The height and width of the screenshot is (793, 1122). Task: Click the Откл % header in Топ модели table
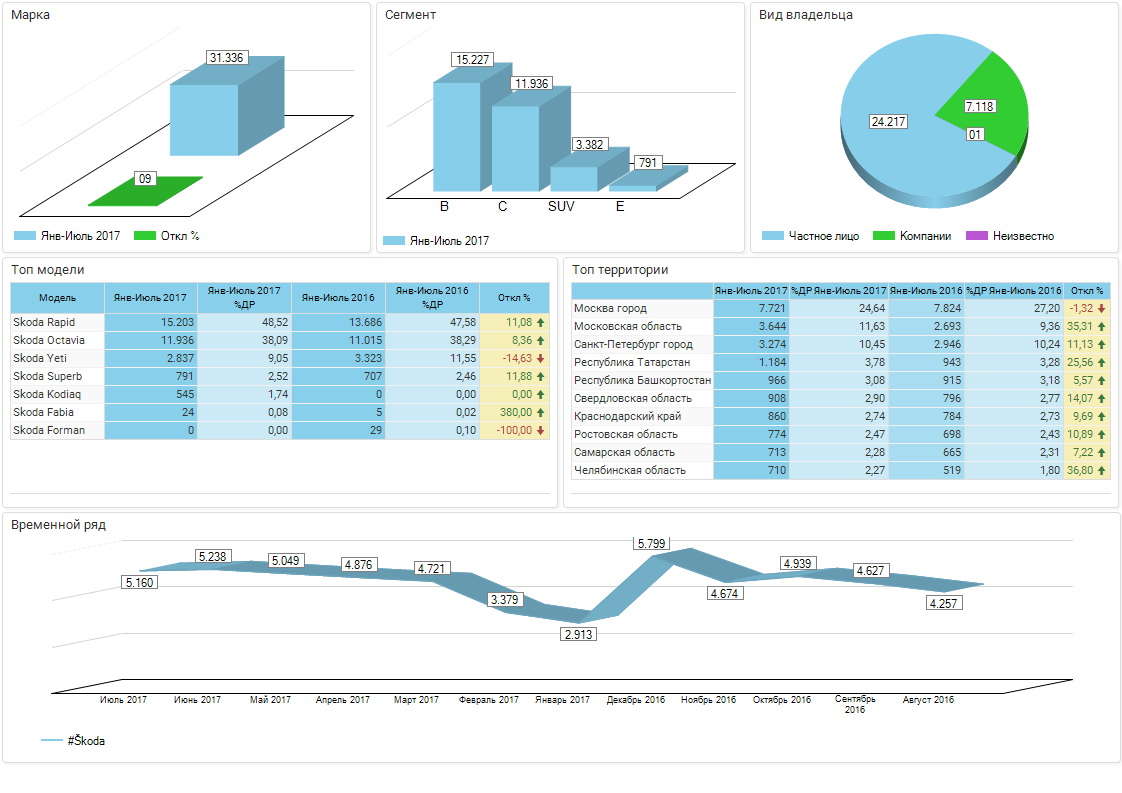coord(514,298)
